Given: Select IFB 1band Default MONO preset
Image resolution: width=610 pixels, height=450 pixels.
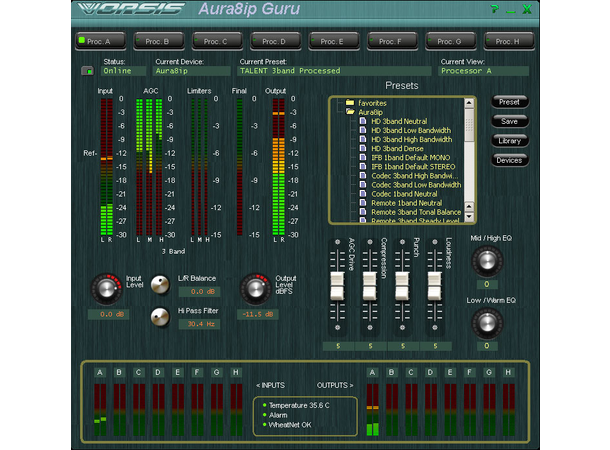Looking at the screenshot, I should point(405,158).
